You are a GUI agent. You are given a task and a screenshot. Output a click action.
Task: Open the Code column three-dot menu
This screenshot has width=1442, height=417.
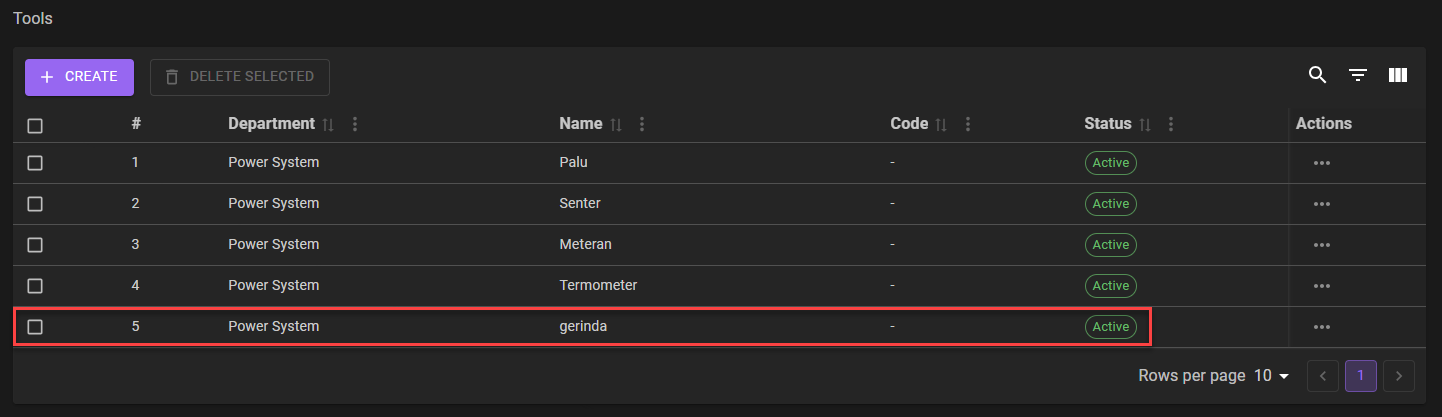pos(967,125)
